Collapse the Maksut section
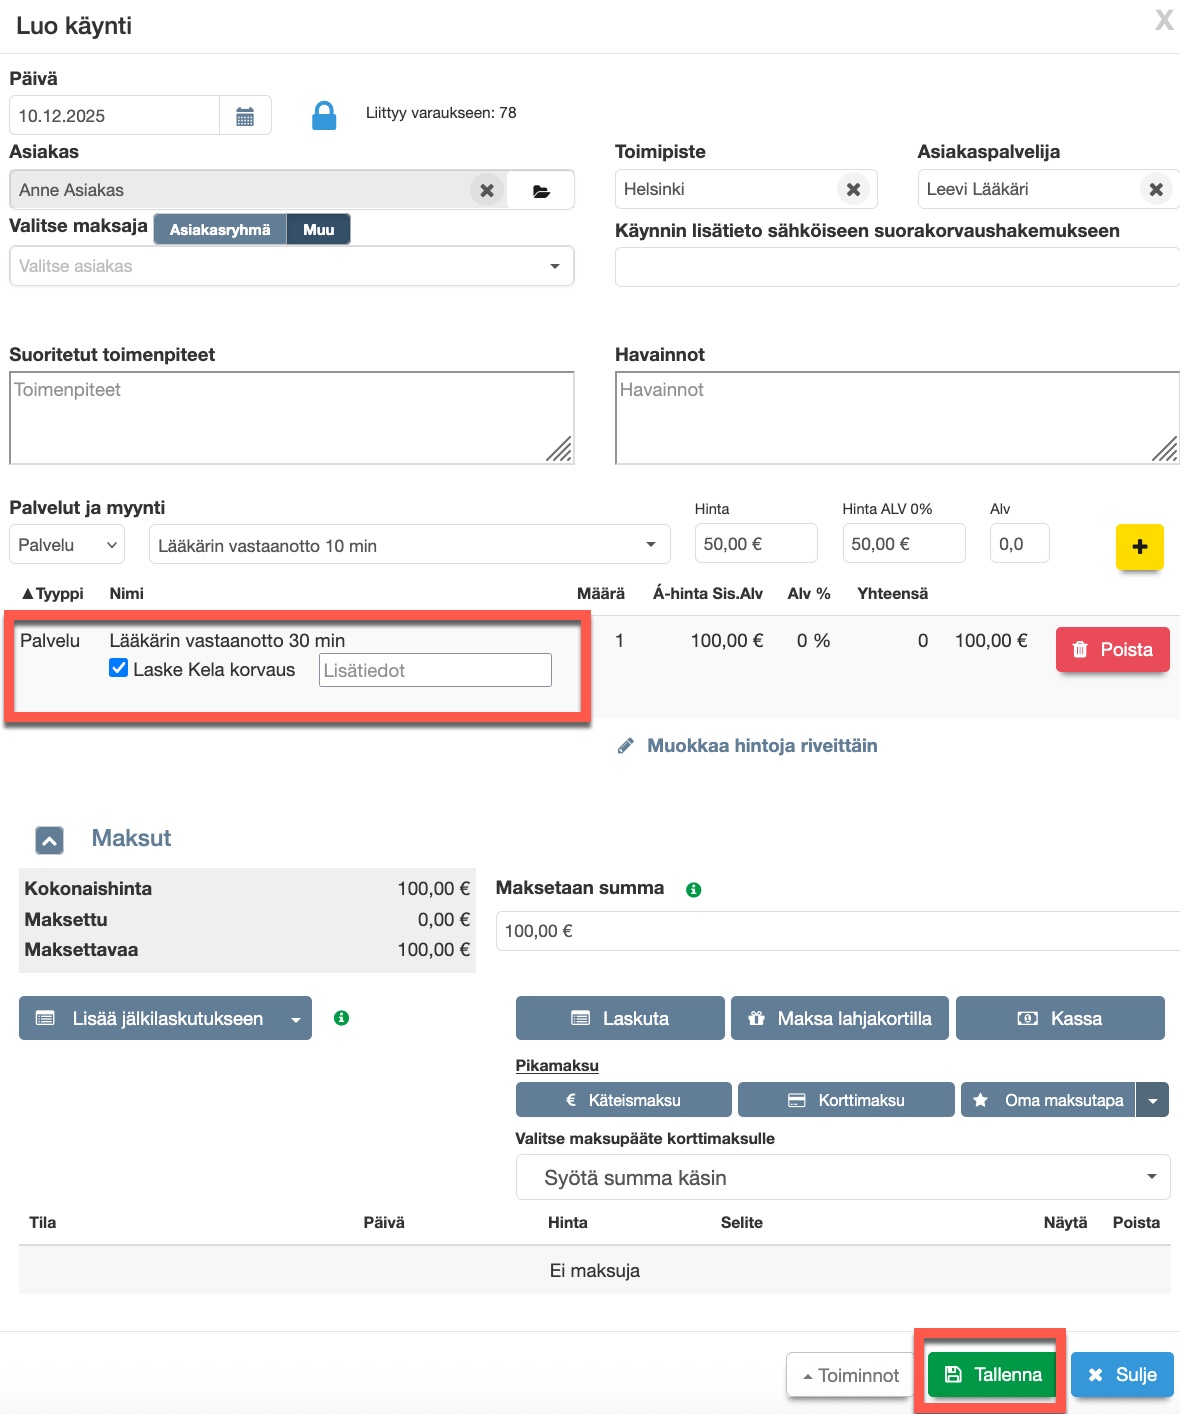Image resolution: width=1180 pixels, height=1414 pixels. [x=50, y=840]
